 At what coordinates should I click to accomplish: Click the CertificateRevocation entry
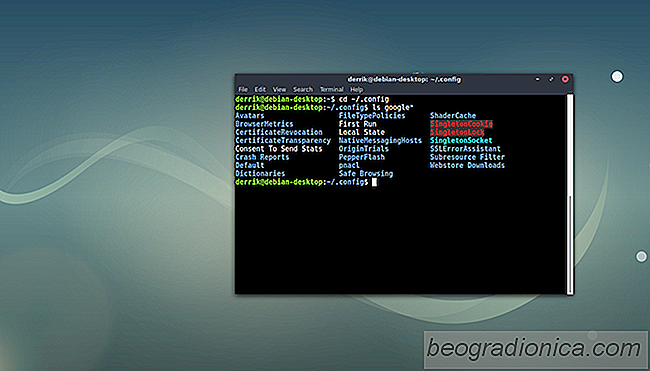coord(279,132)
